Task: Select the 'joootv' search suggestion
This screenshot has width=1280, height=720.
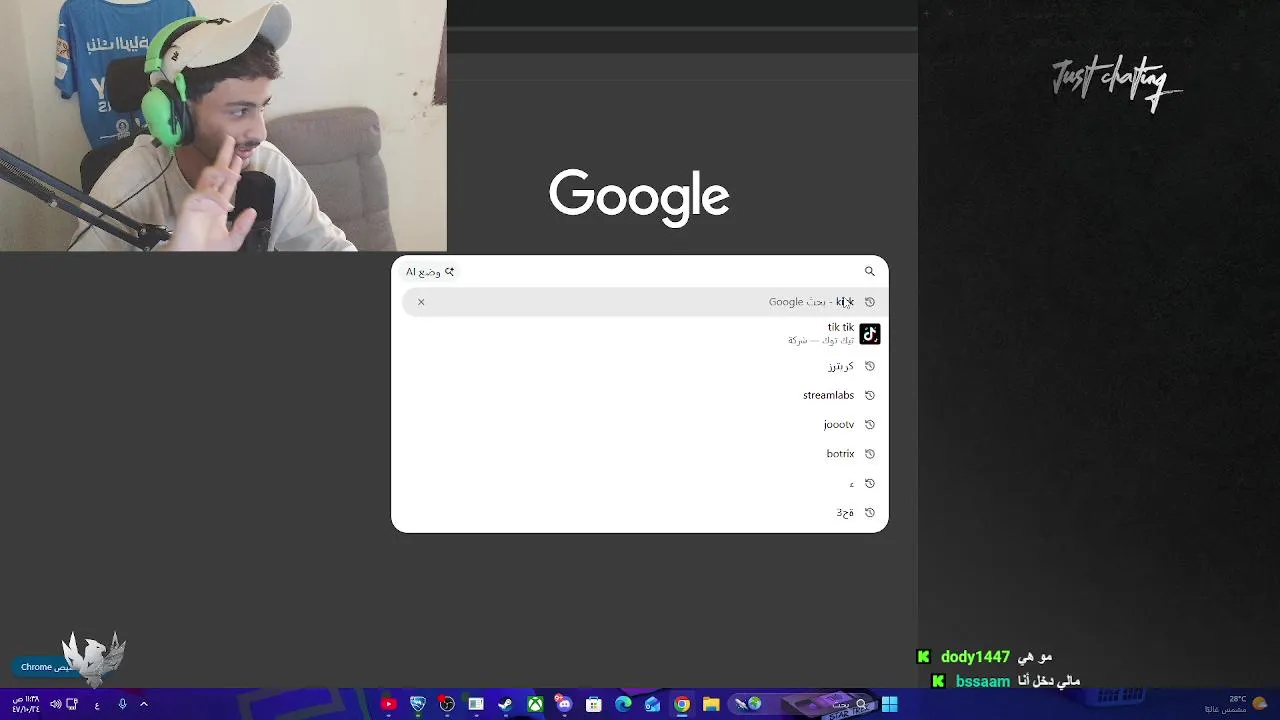Action: click(x=640, y=424)
